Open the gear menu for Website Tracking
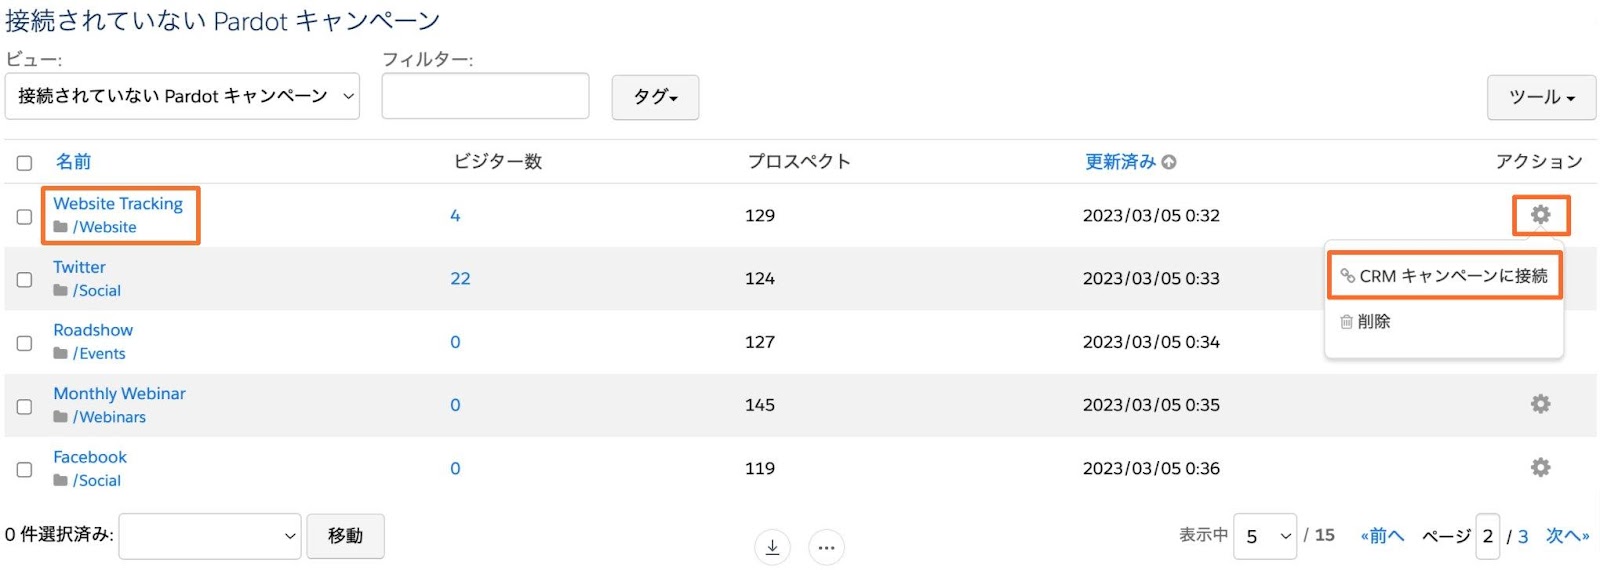The height and width of the screenshot is (570, 1600). click(1540, 215)
